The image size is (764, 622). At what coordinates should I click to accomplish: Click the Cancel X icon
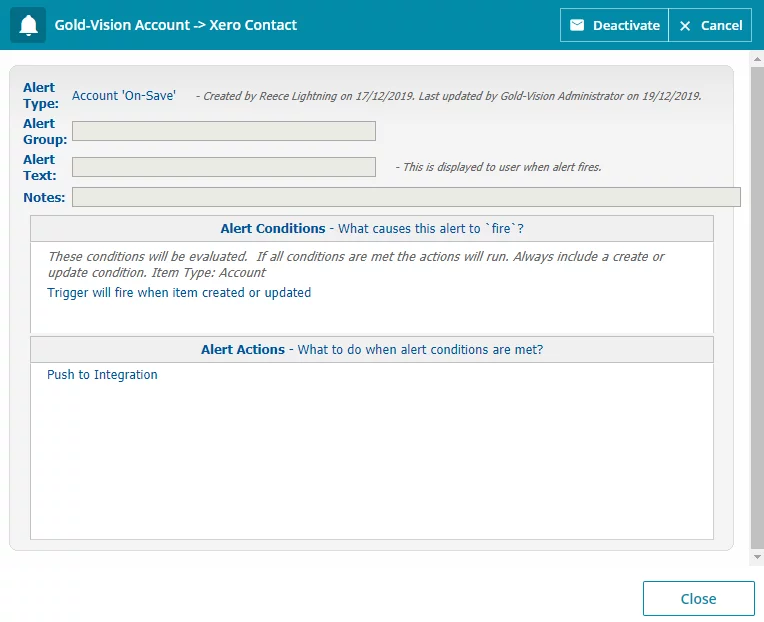[685, 26]
